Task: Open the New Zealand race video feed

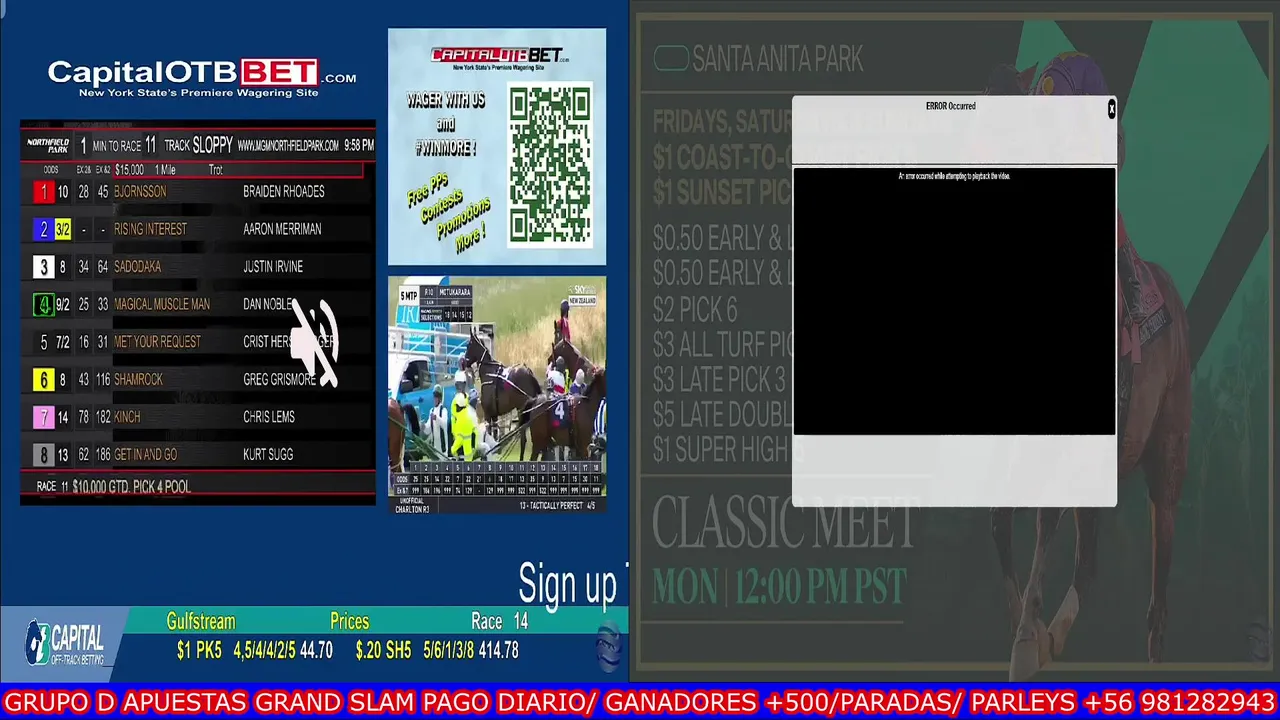Action: pos(497,395)
